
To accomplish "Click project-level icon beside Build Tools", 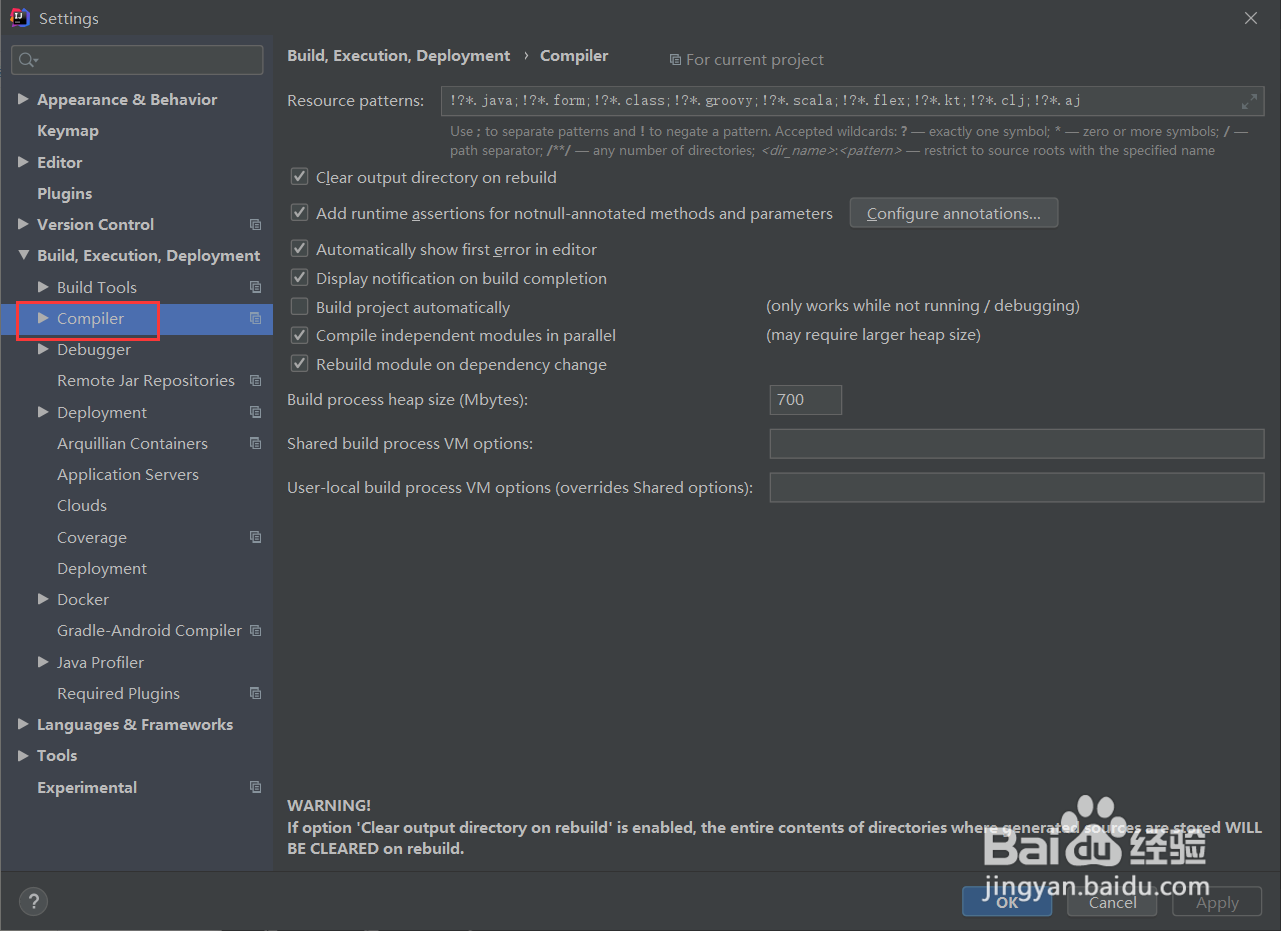I will 255,287.
